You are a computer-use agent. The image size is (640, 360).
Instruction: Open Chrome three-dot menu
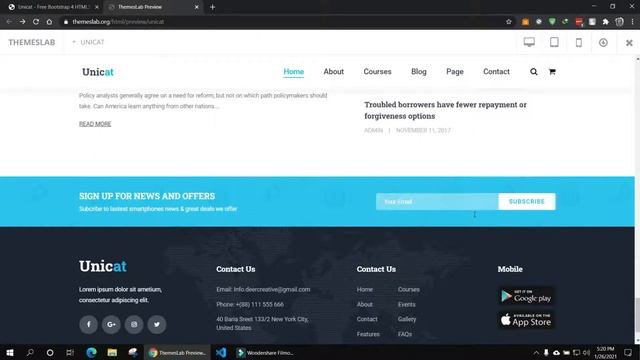[x=633, y=22]
